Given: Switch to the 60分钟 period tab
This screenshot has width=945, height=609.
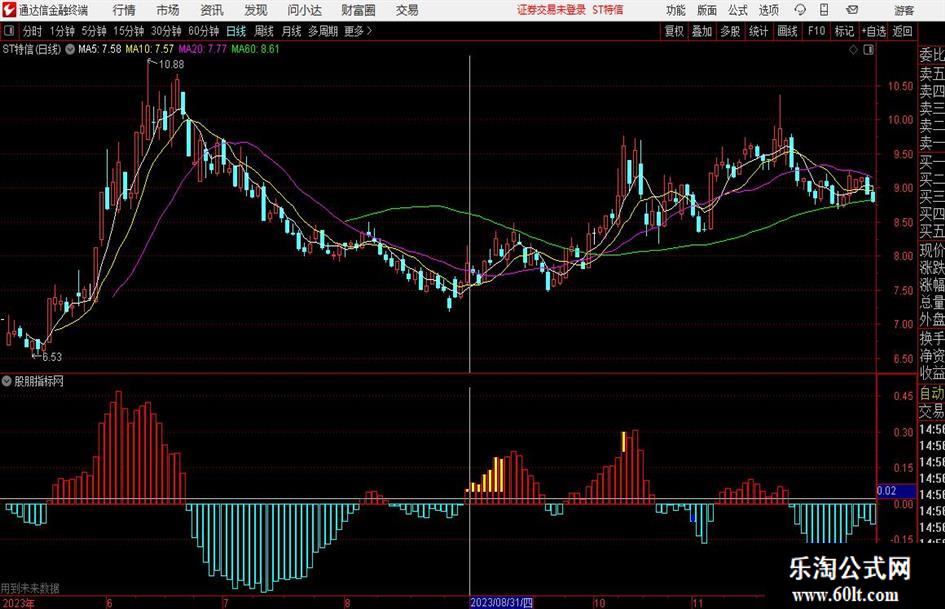Looking at the screenshot, I should point(203,31).
